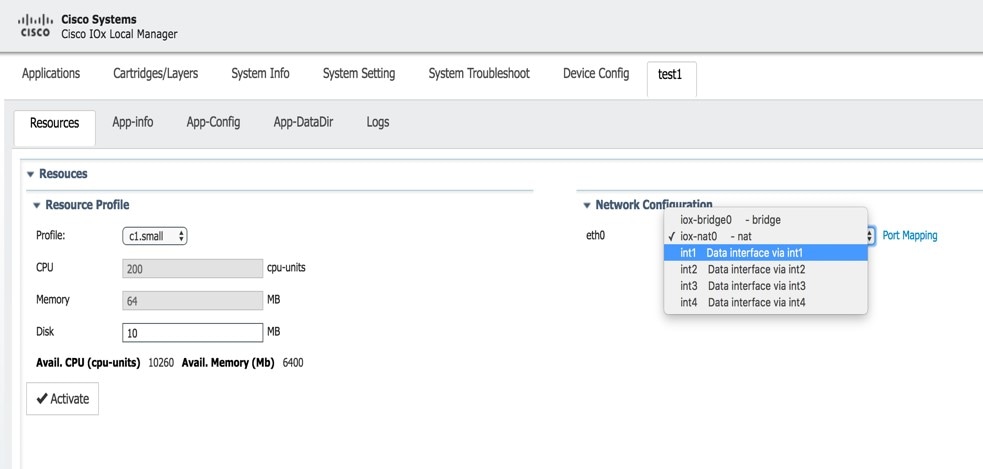Select int3 Data interface option
This screenshot has height=469, width=983.
[765, 286]
